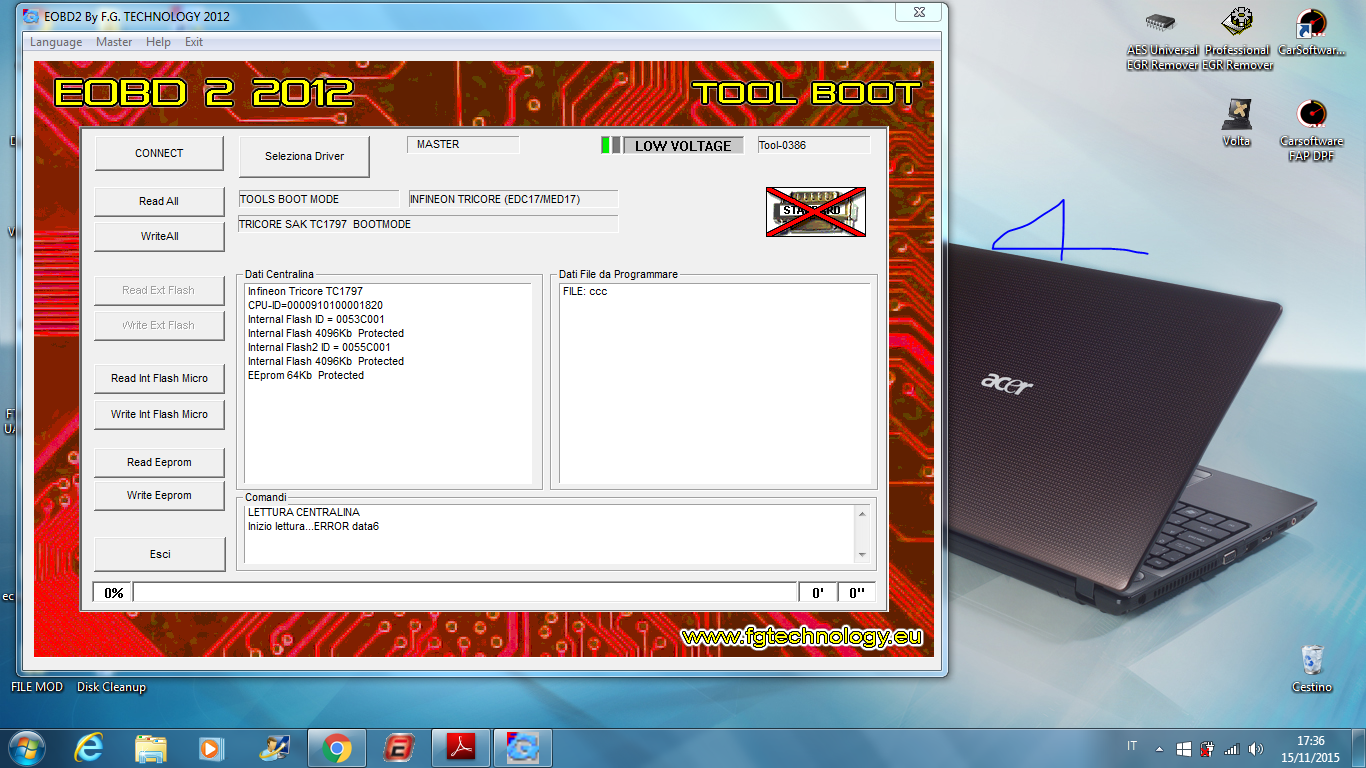Viewport: 1366px width, 768px height.
Task: Click the EOBD2 title bar app icon
Action: (x=32, y=16)
